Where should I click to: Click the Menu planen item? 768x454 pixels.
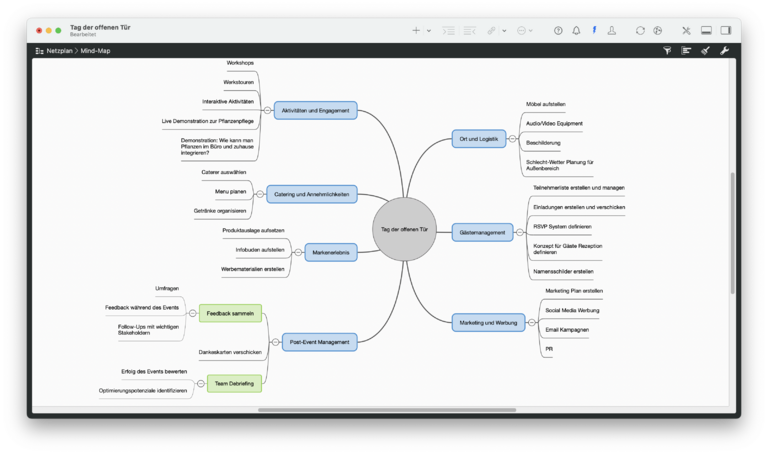tap(231, 191)
